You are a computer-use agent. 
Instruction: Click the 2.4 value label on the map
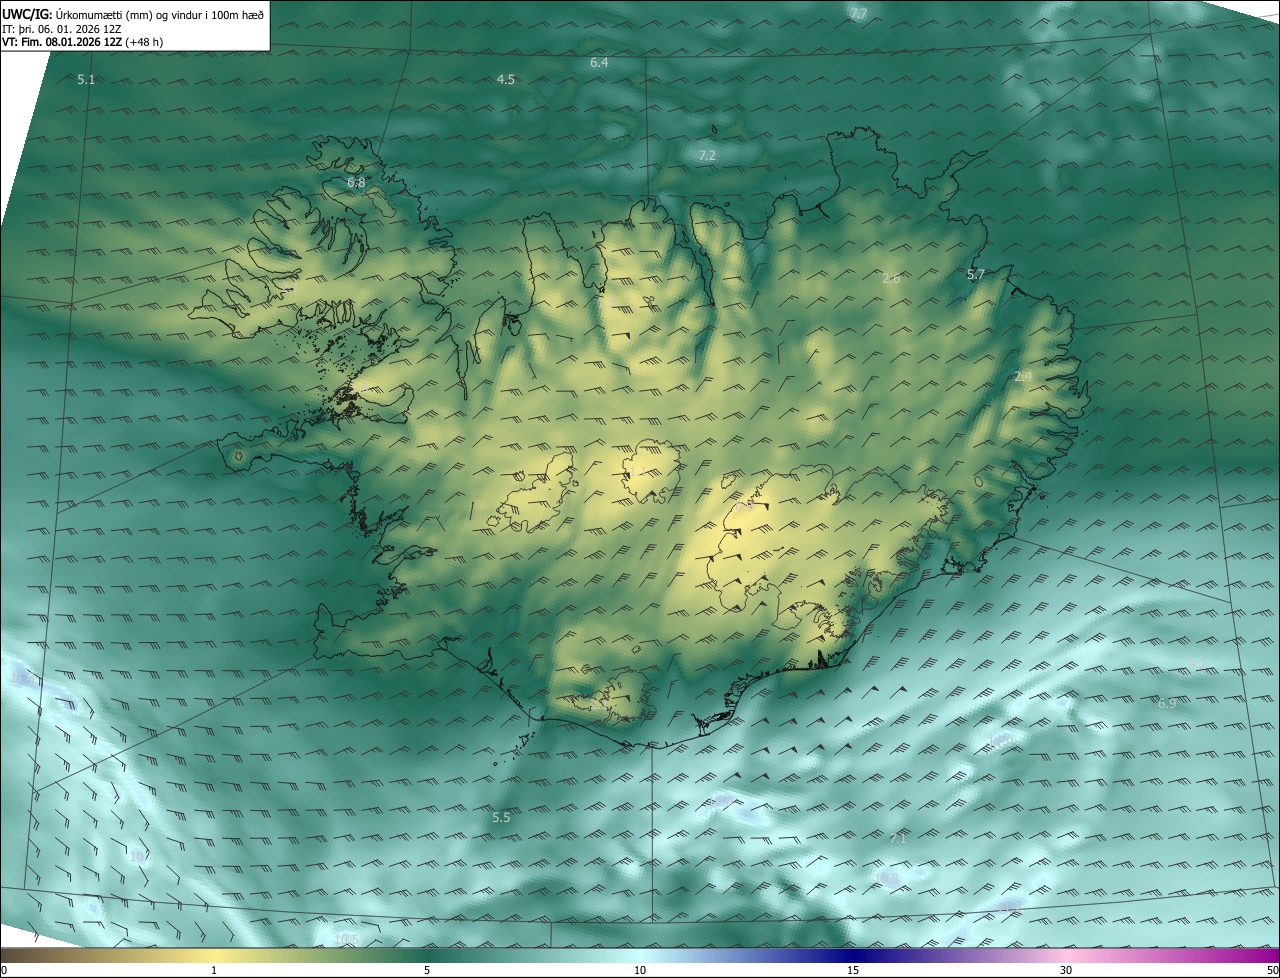click(1023, 376)
